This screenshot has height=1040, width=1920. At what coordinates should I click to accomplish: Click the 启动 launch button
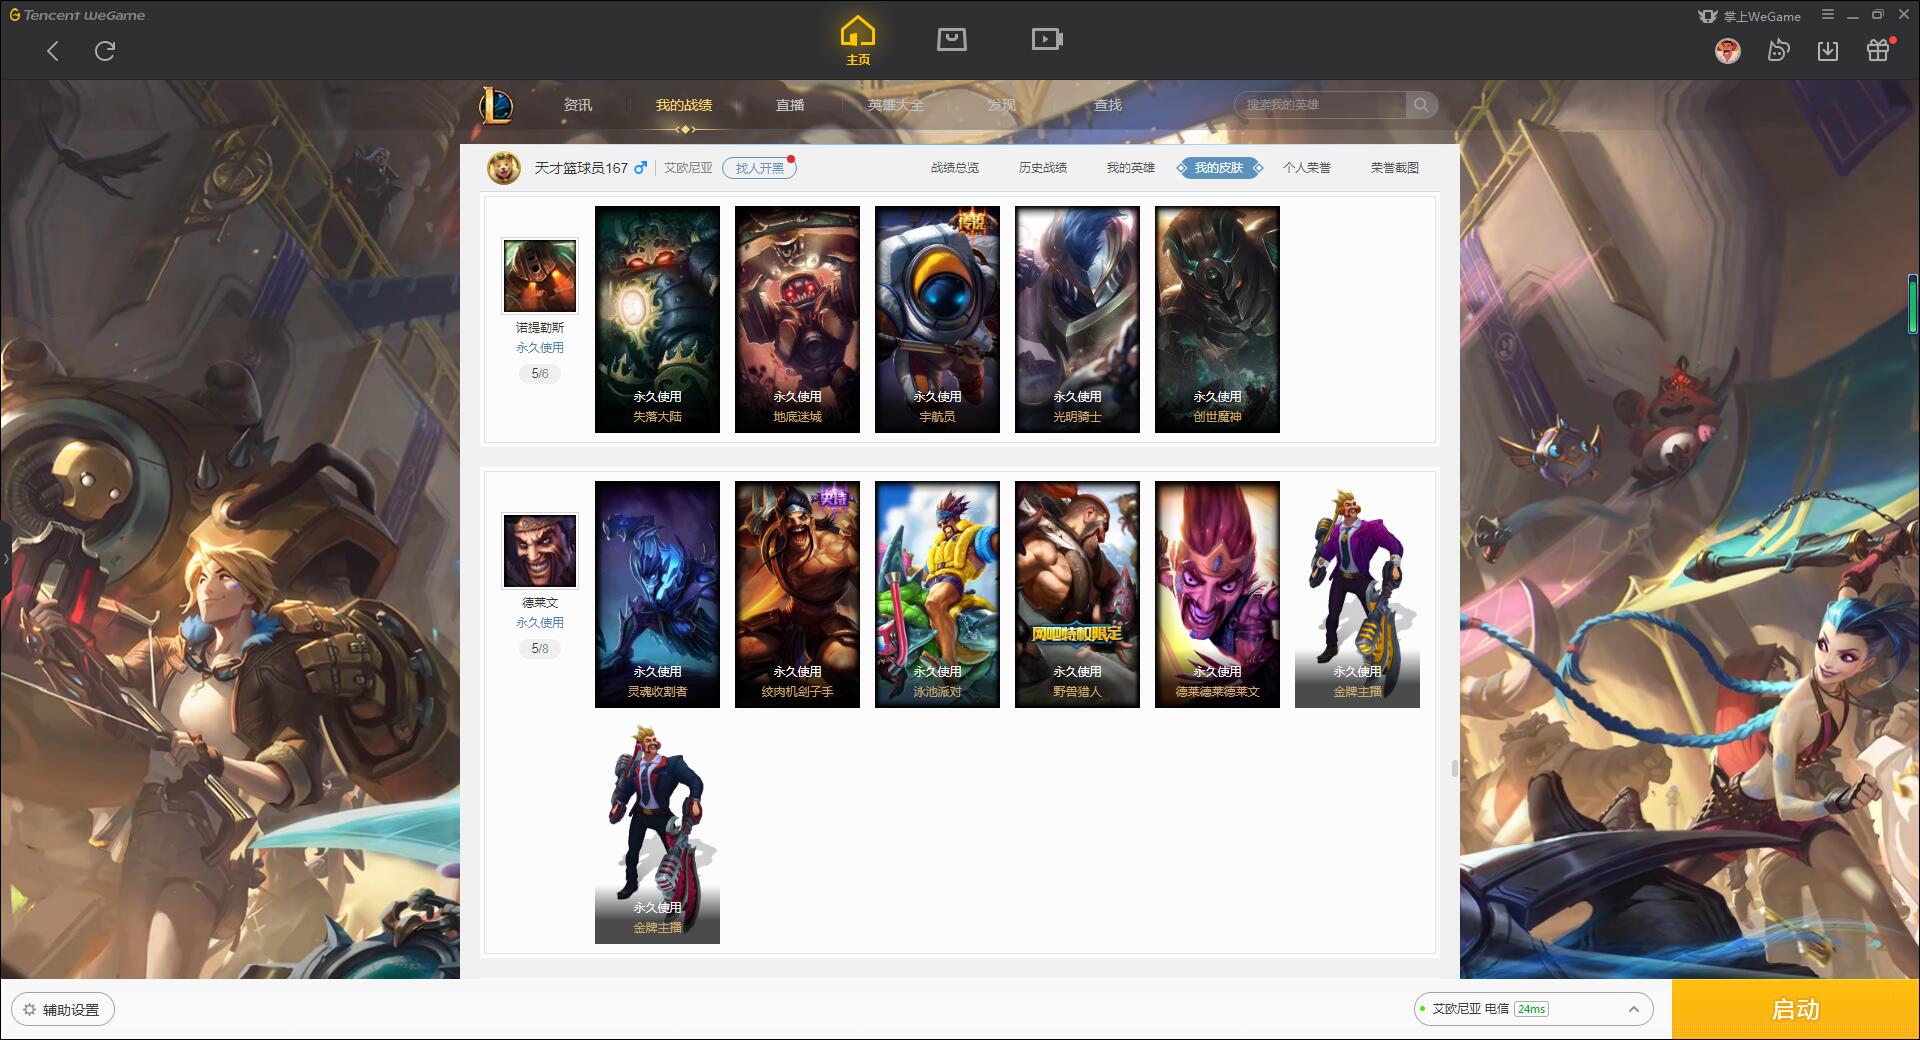coord(1795,1009)
